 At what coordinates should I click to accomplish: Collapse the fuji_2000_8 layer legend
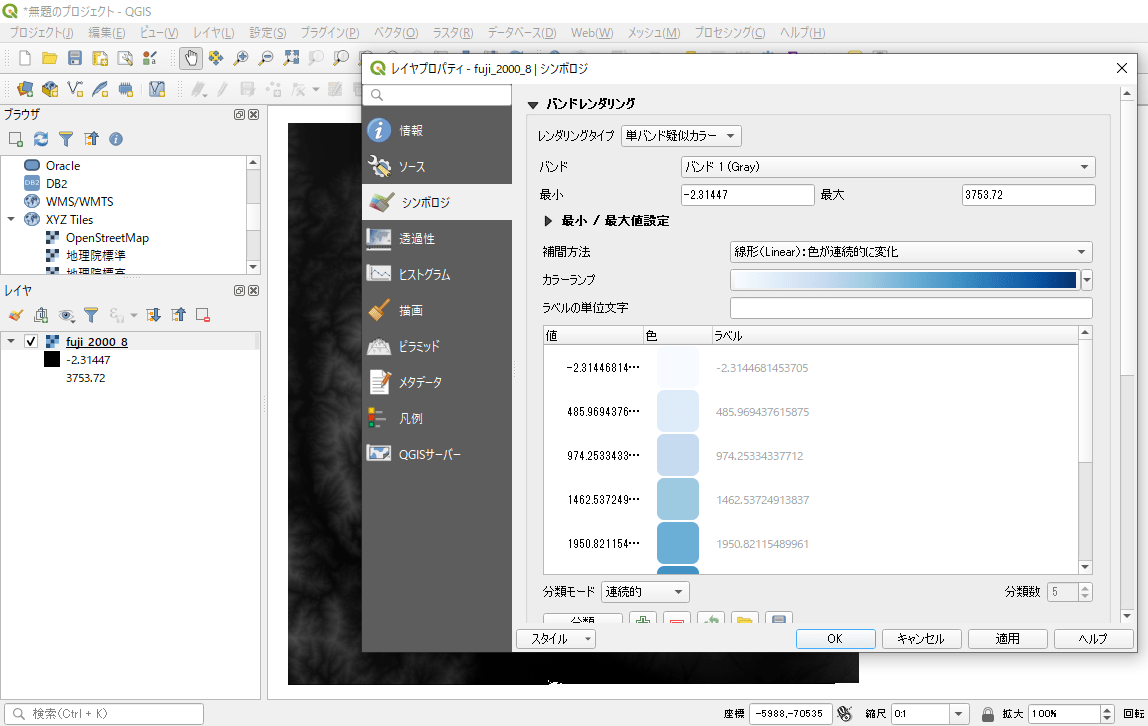coord(11,341)
